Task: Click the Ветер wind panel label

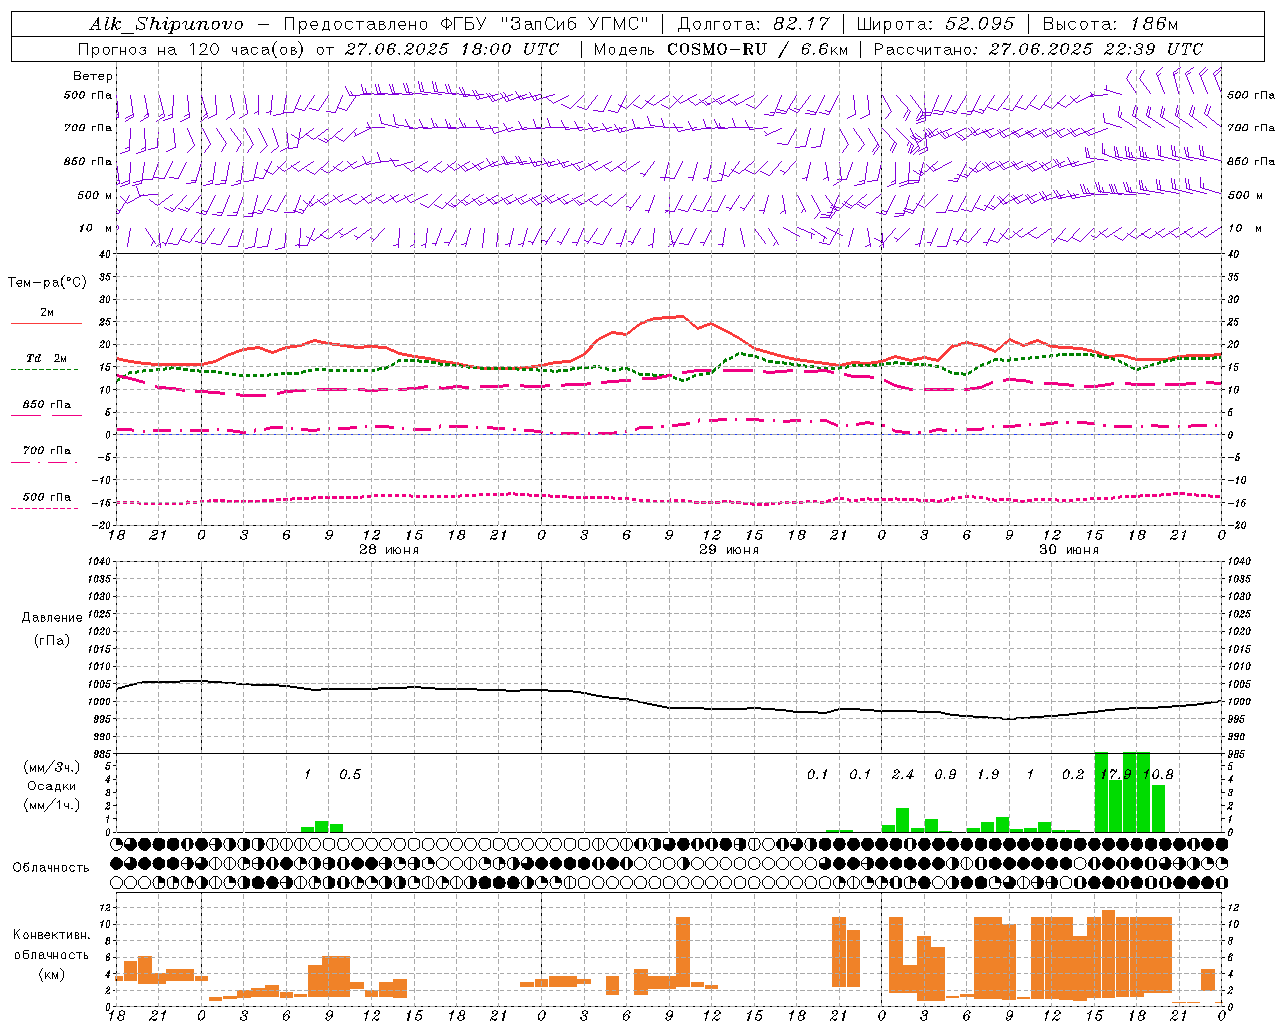Action: click(92, 76)
